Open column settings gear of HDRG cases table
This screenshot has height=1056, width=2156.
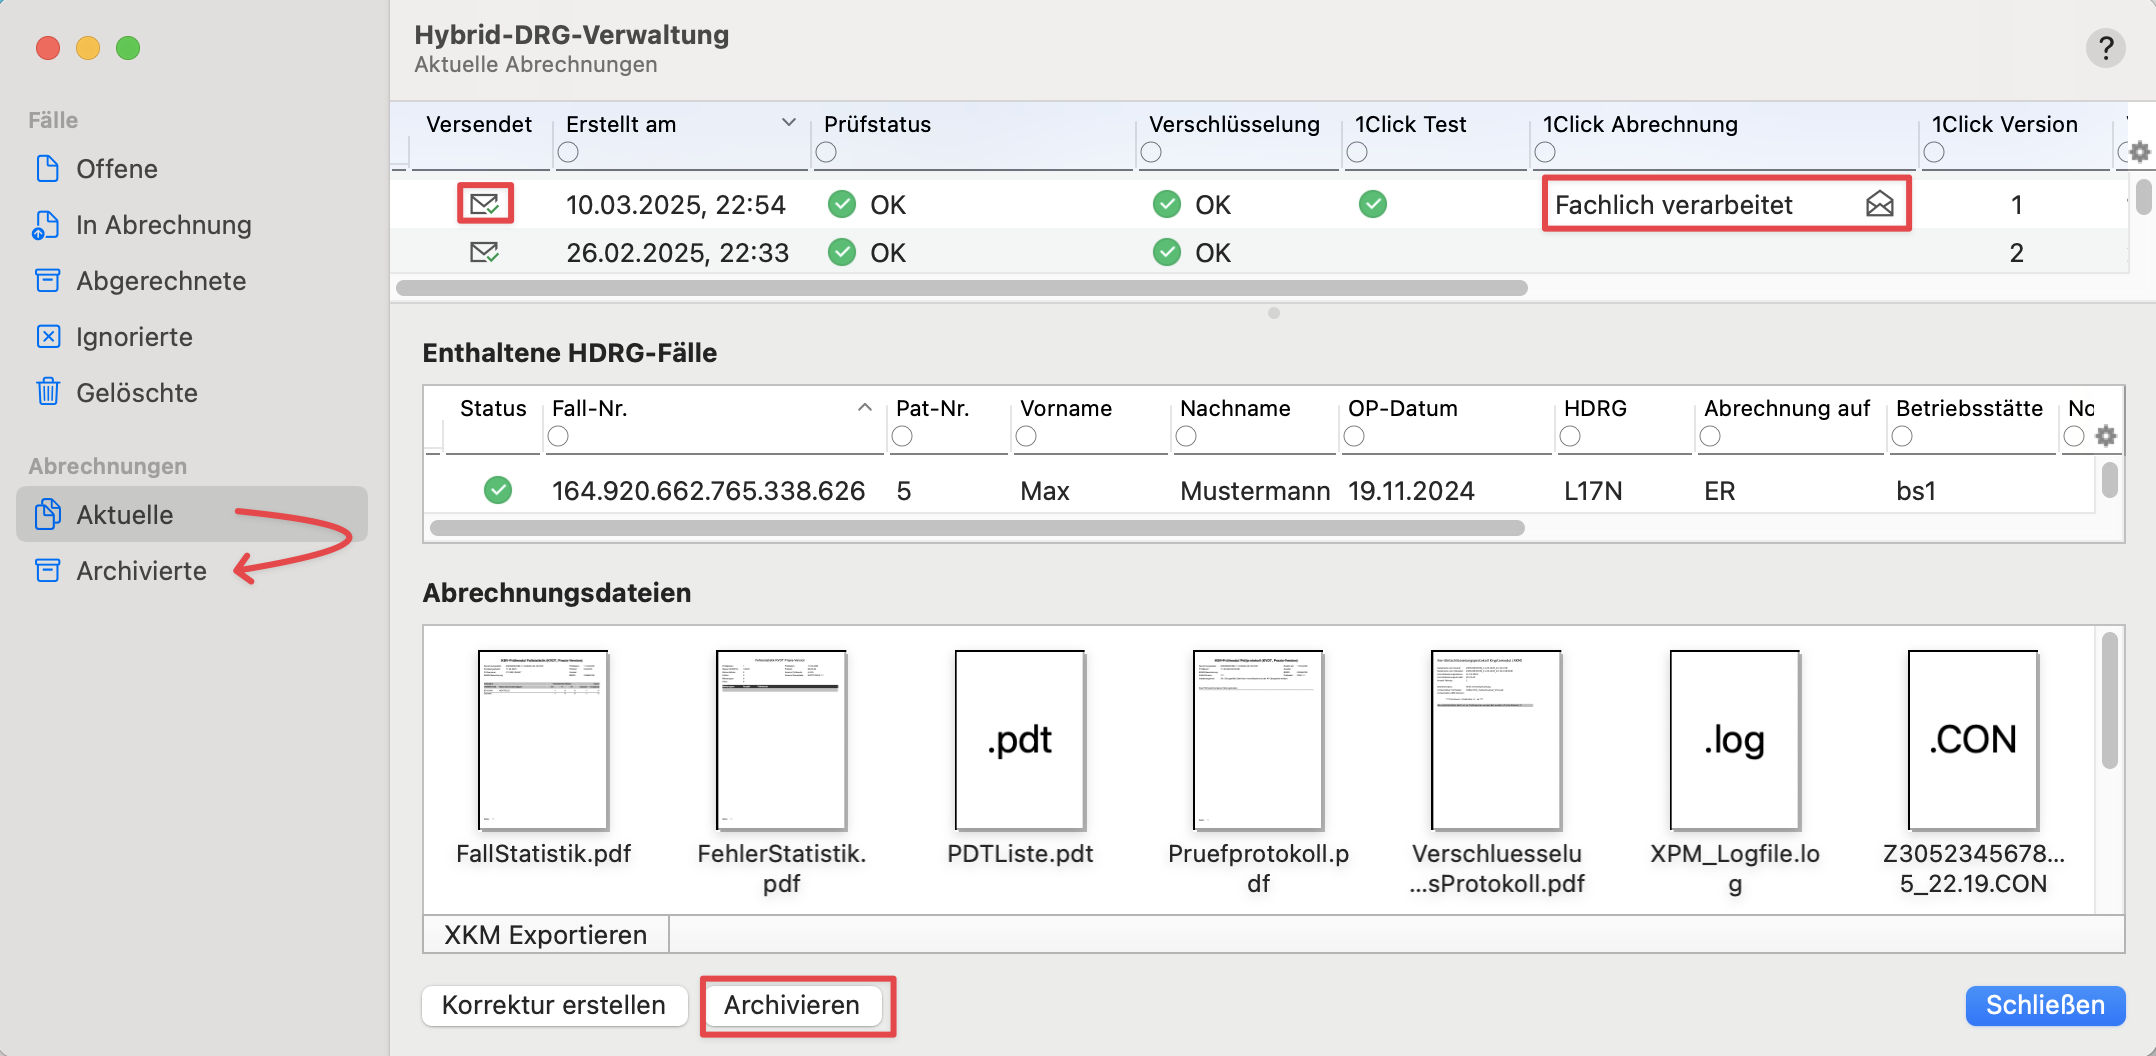(x=2106, y=436)
